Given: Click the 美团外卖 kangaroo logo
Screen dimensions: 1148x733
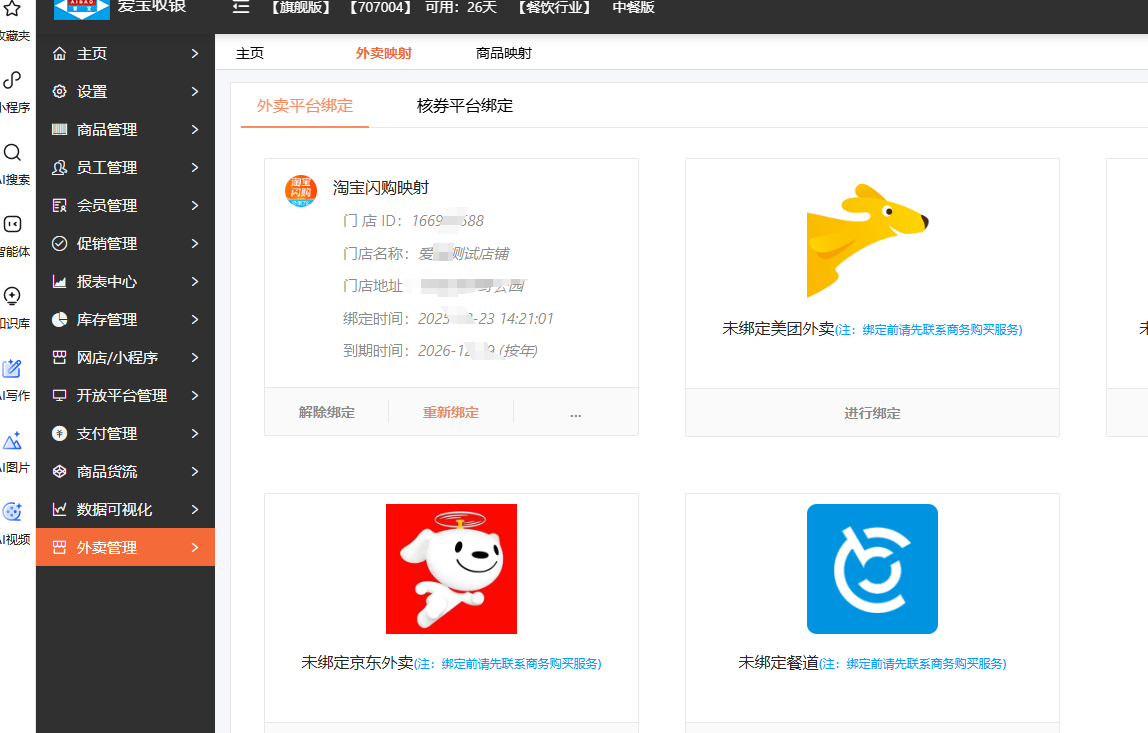Looking at the screenshot, I should click(866, 241).
